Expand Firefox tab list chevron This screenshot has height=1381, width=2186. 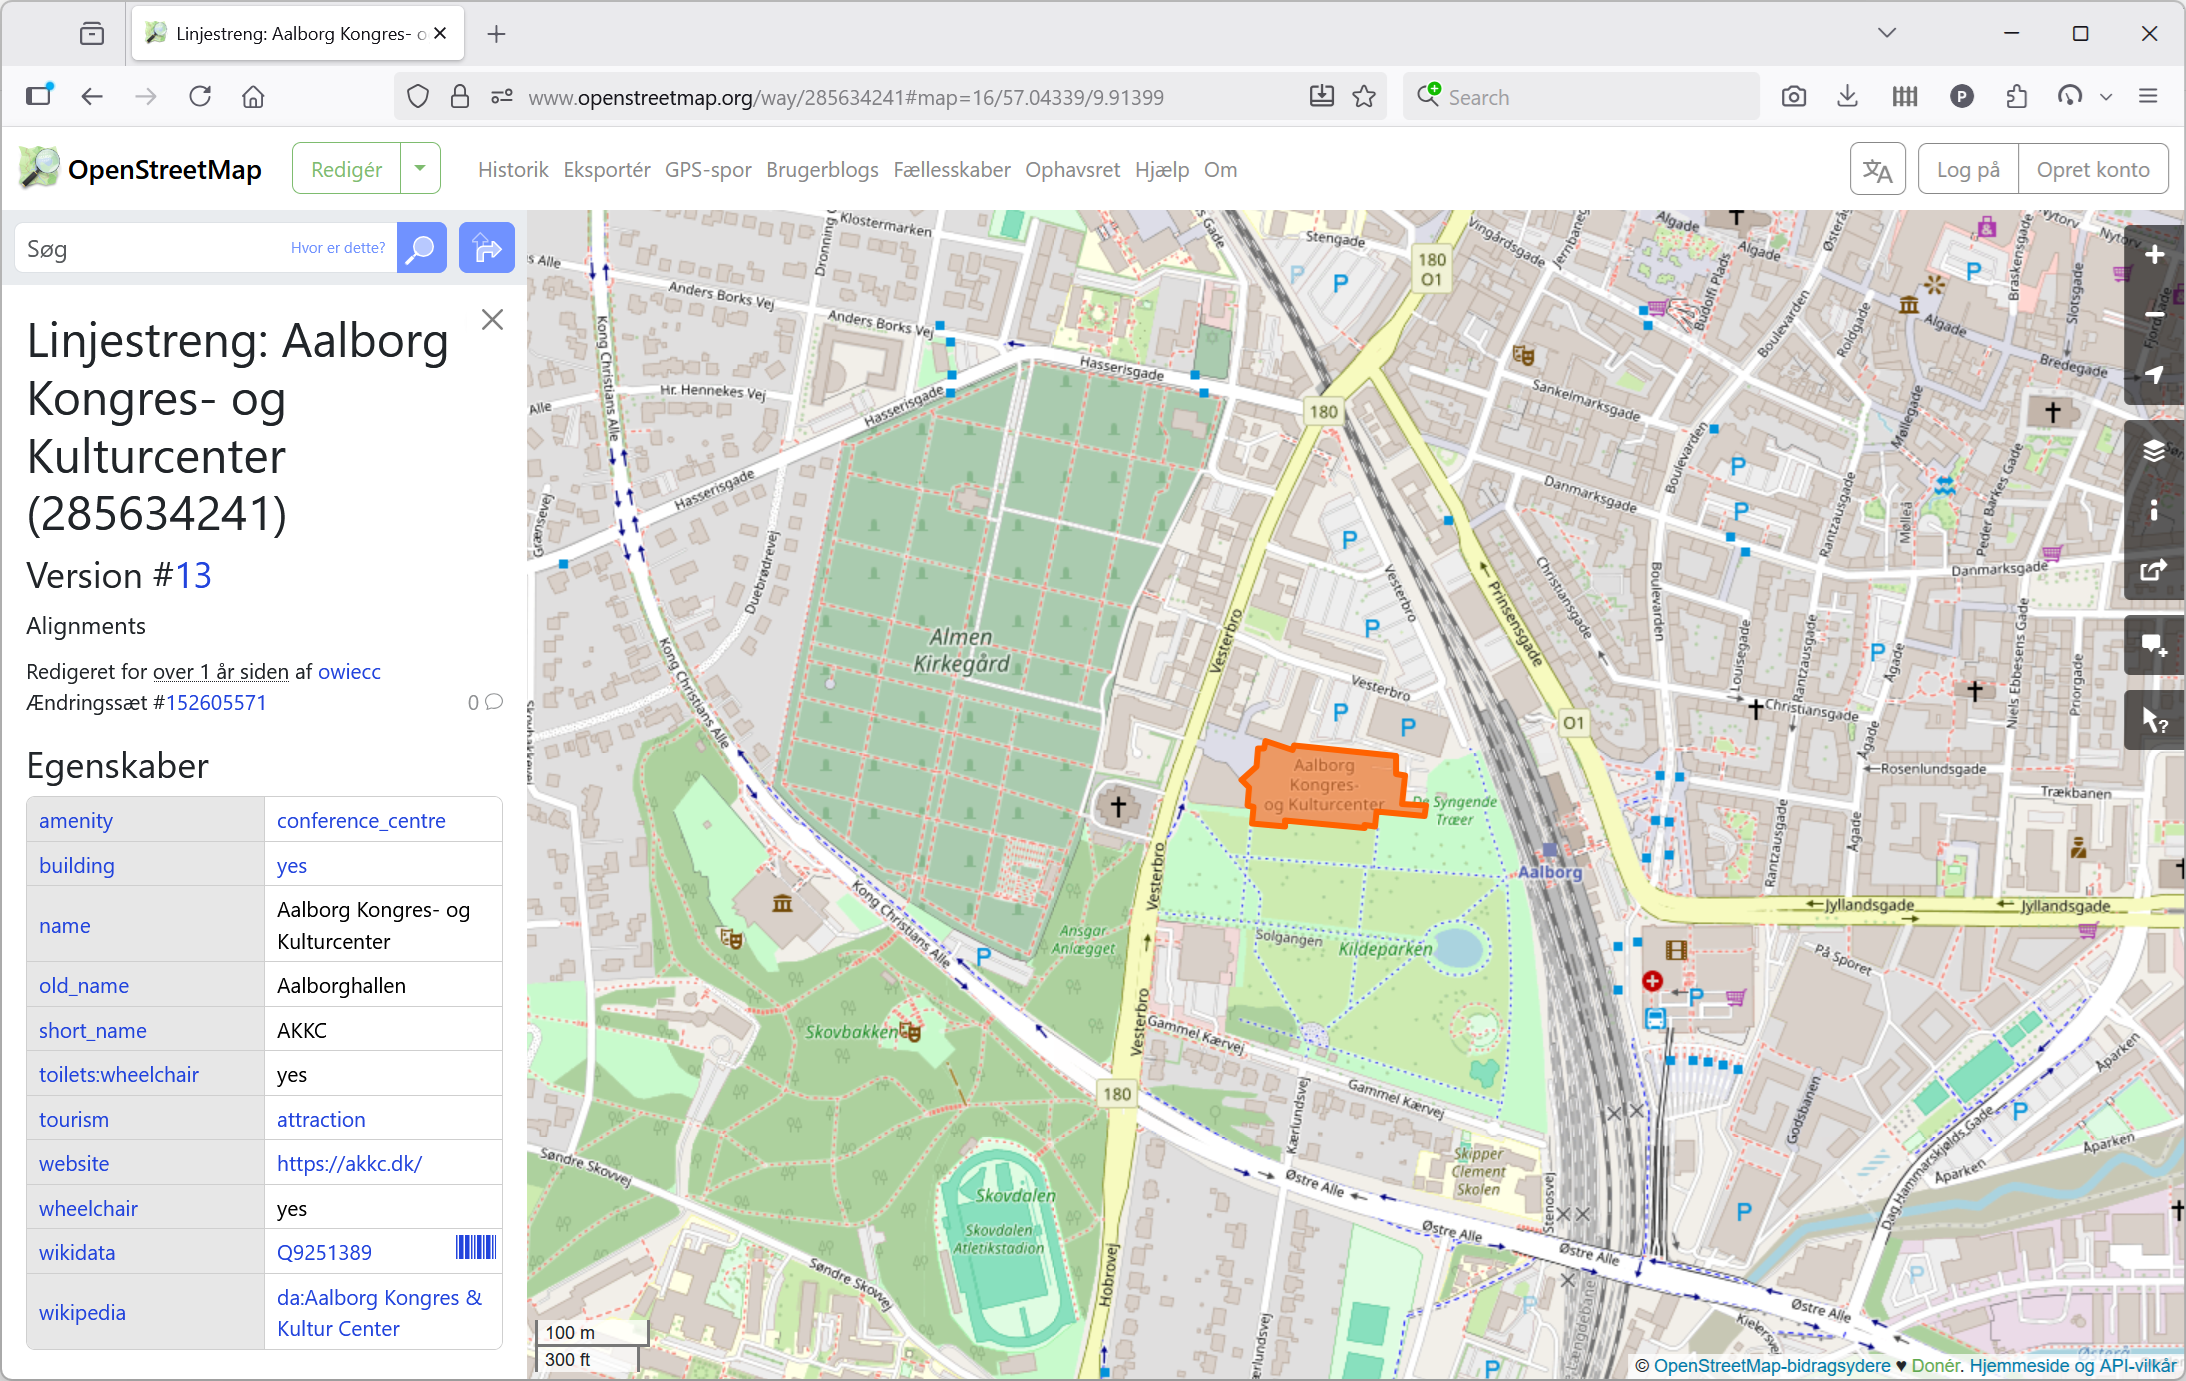[1887, 33]
